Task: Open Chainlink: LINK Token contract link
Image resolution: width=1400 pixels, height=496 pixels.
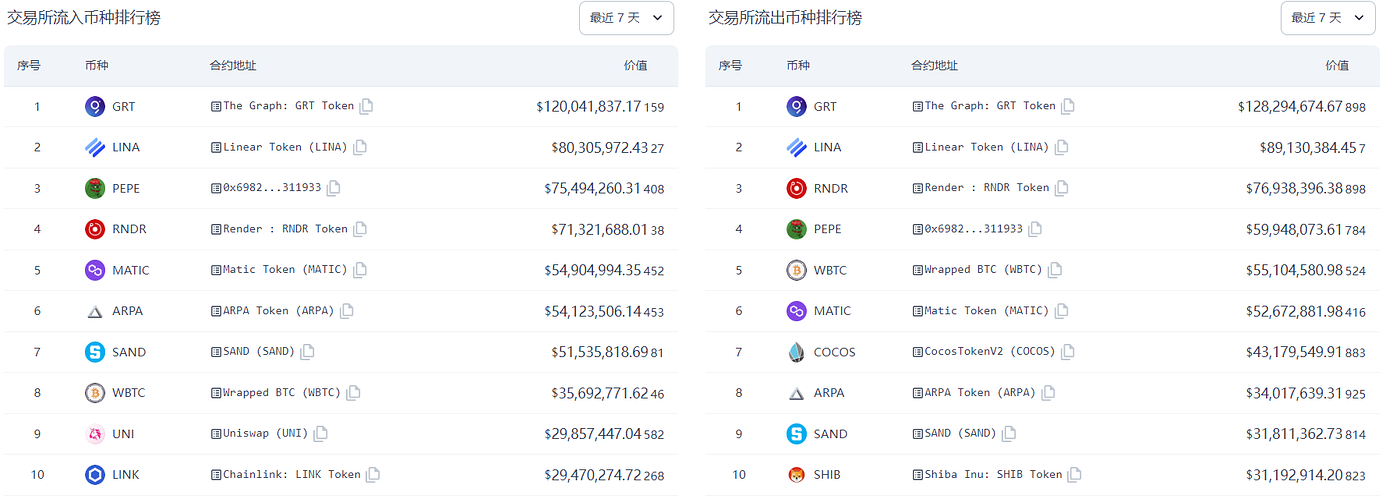Action: pyautogui.click(x=292, y=475)
